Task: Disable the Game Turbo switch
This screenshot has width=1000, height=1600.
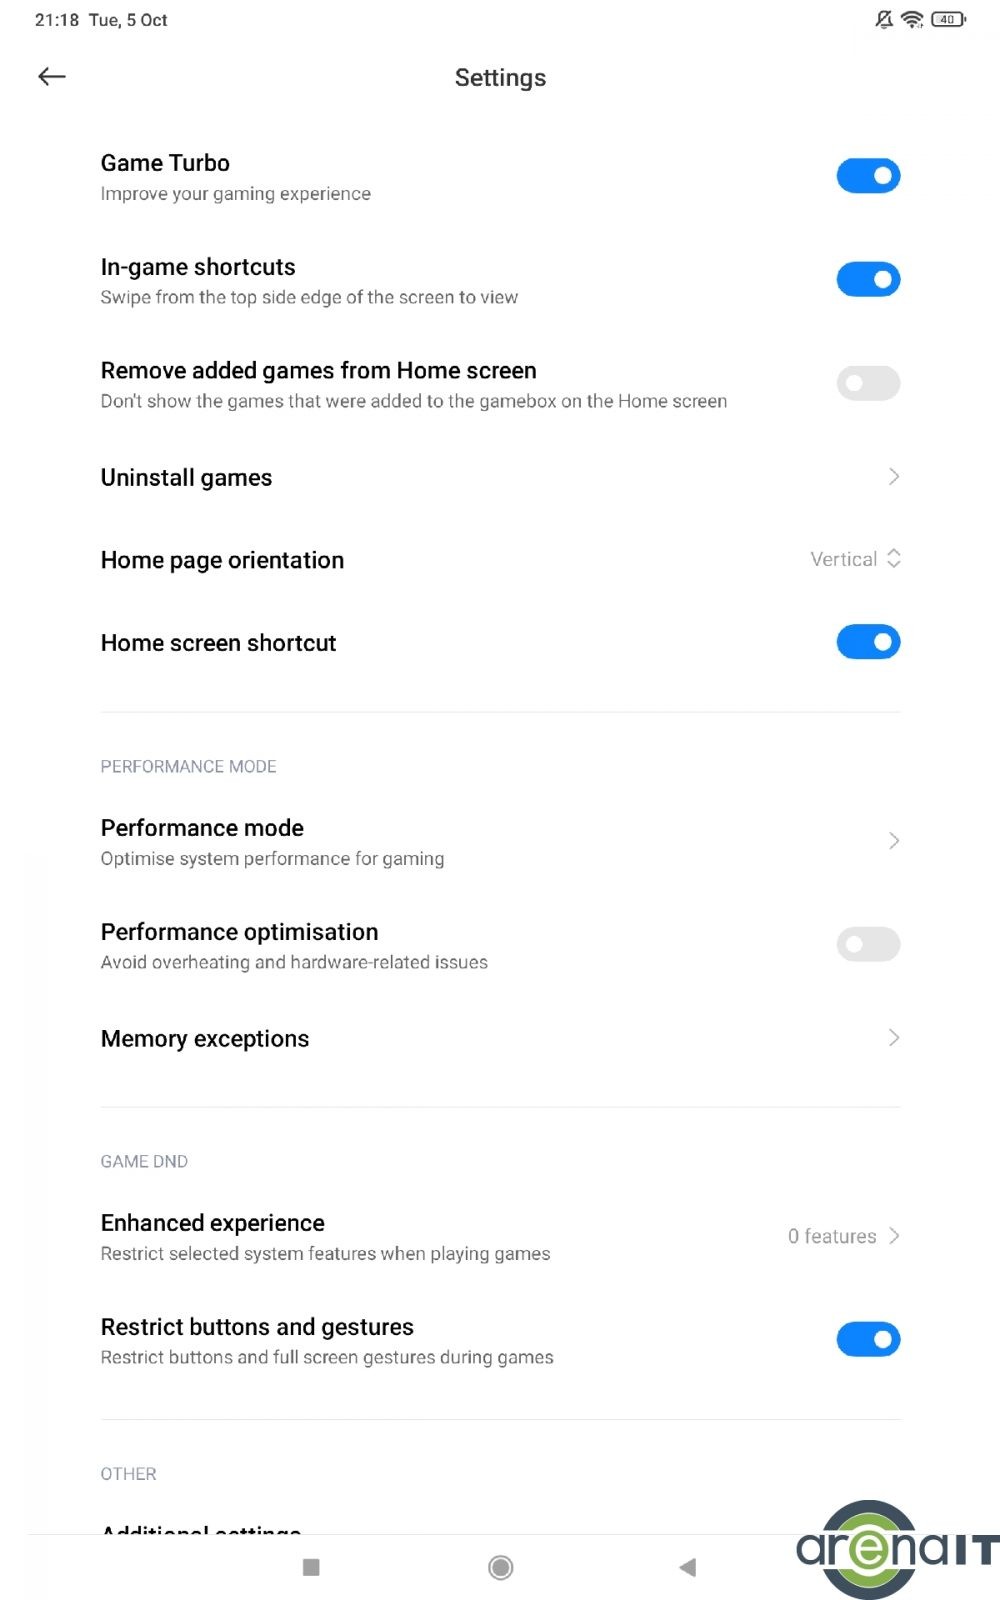Action: point(868,176)
